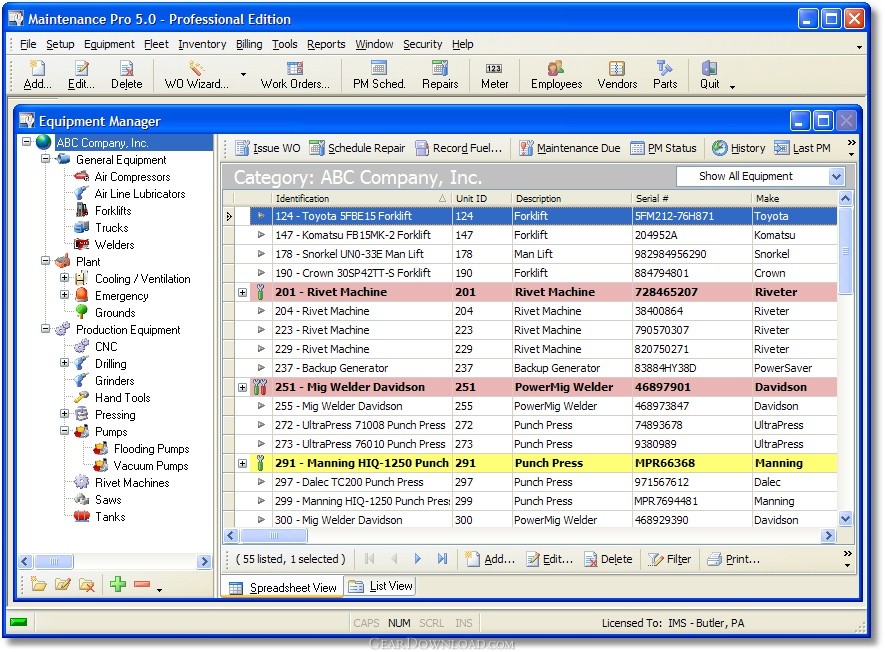885x652 pixels.
Task: Open the Employees list
Action: click(556, 75)
